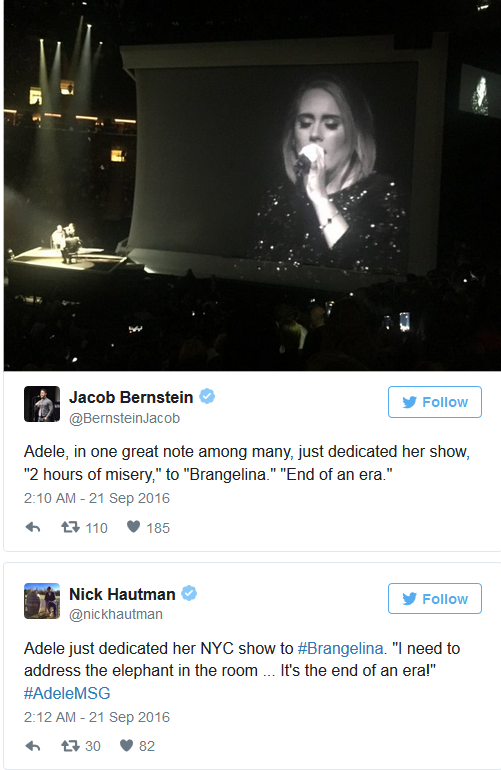The image size is (501, 770).
Task: Open the @nickhautman handle
Action: (x=116, y=614)
